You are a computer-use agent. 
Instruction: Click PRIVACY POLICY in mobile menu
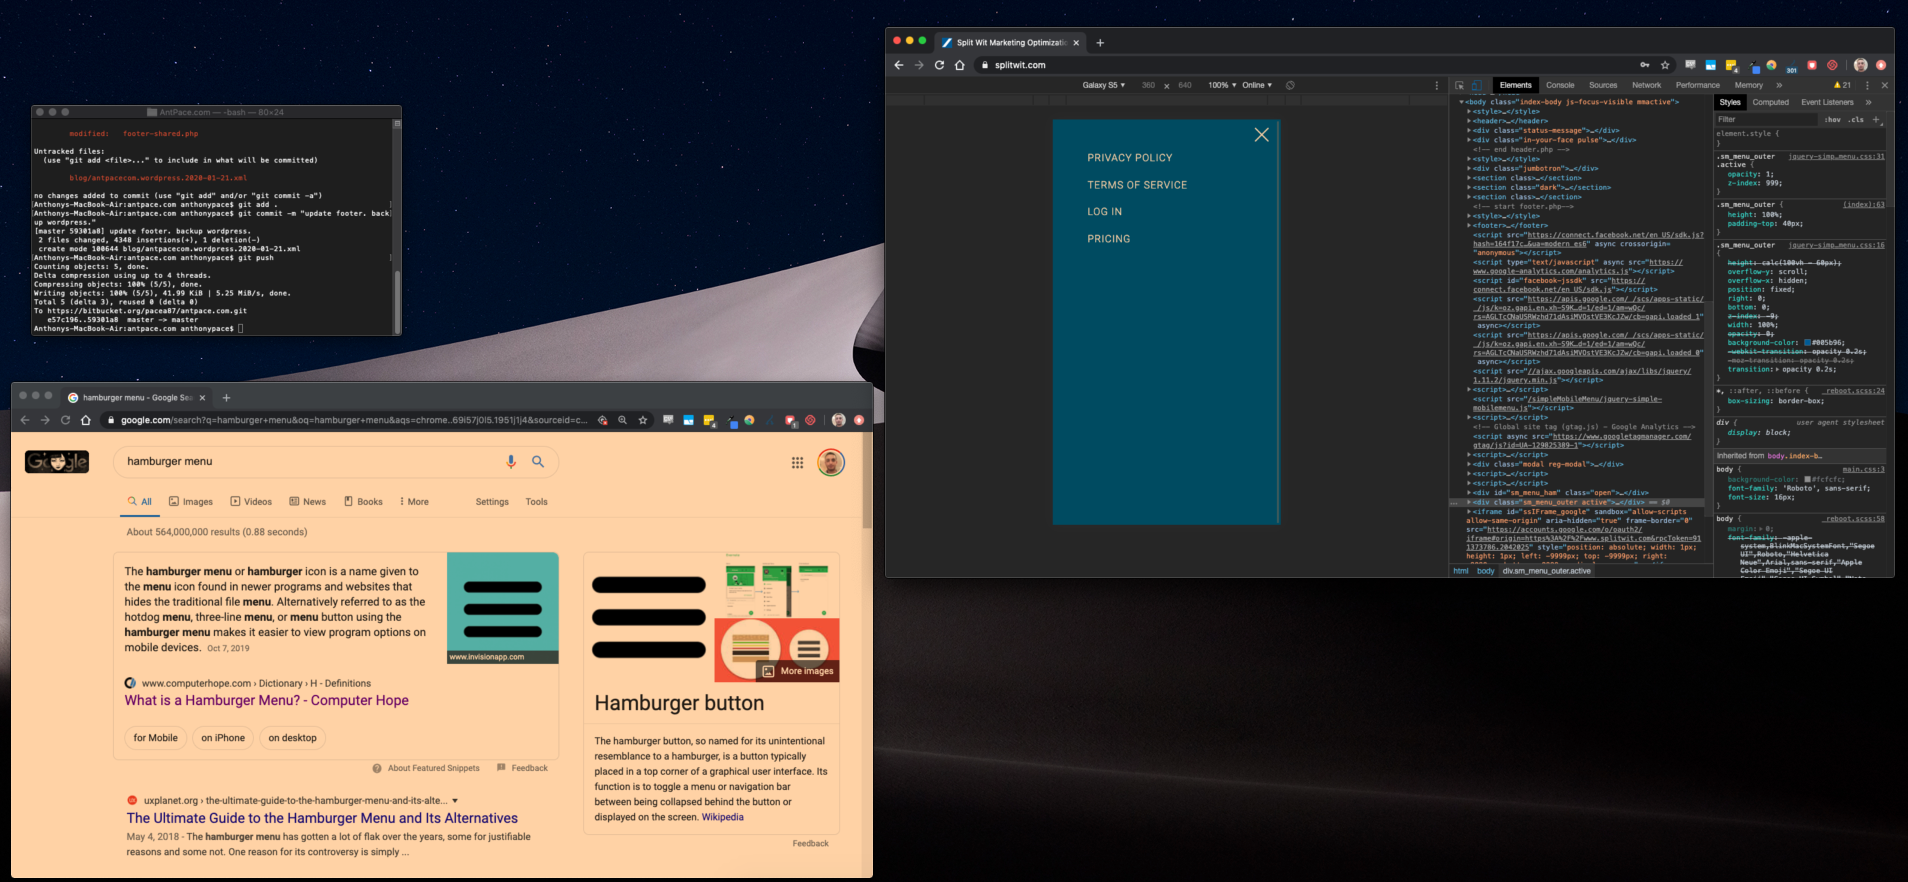tap(1130, 158)
